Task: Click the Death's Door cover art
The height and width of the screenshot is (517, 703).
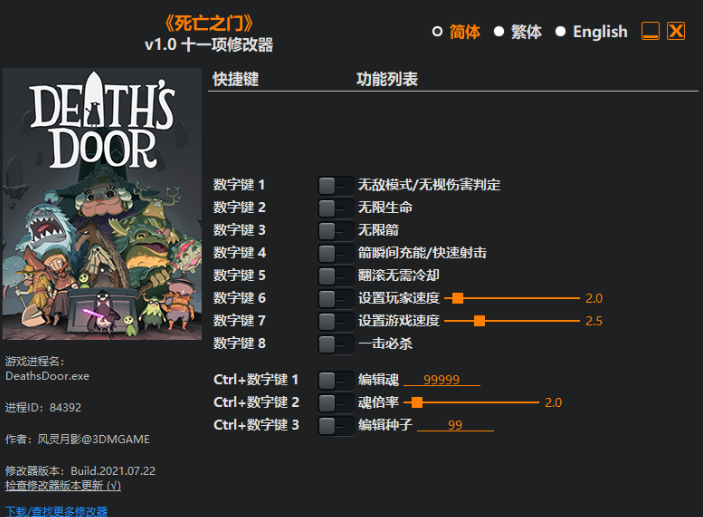Action: (x=102, y=204)
